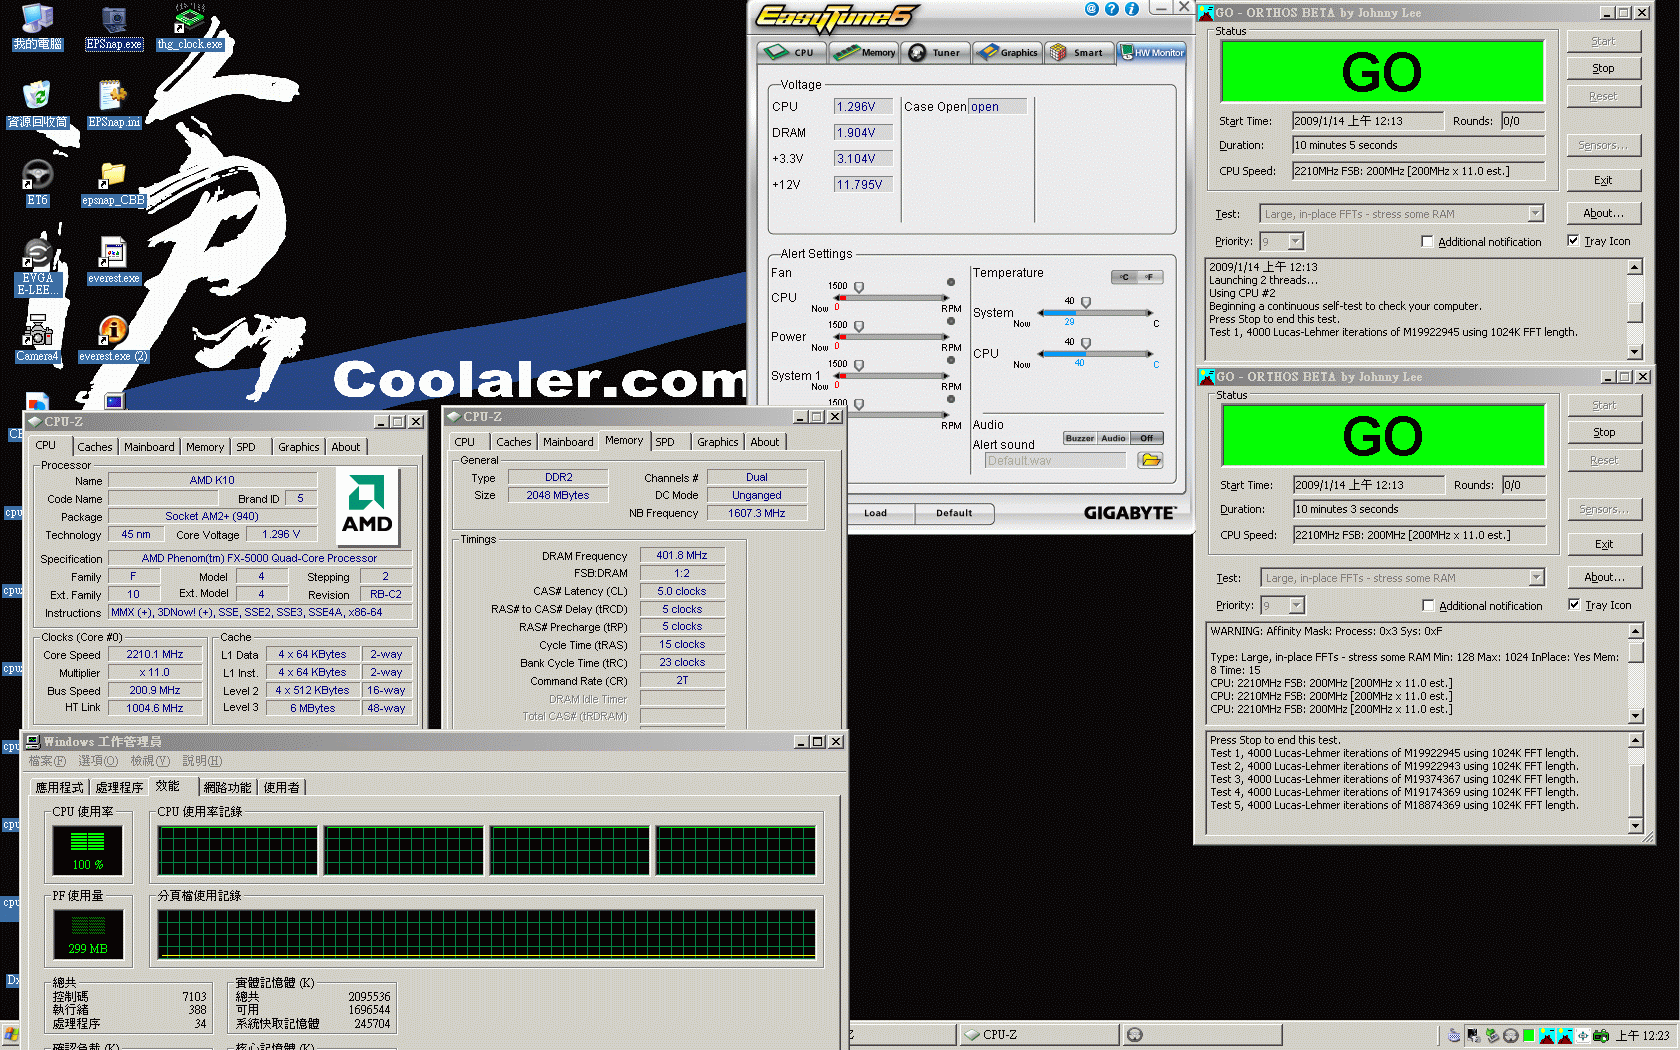
Task: Click Stop in the top ORTHOS window
Action: (x=1603, y=68)
